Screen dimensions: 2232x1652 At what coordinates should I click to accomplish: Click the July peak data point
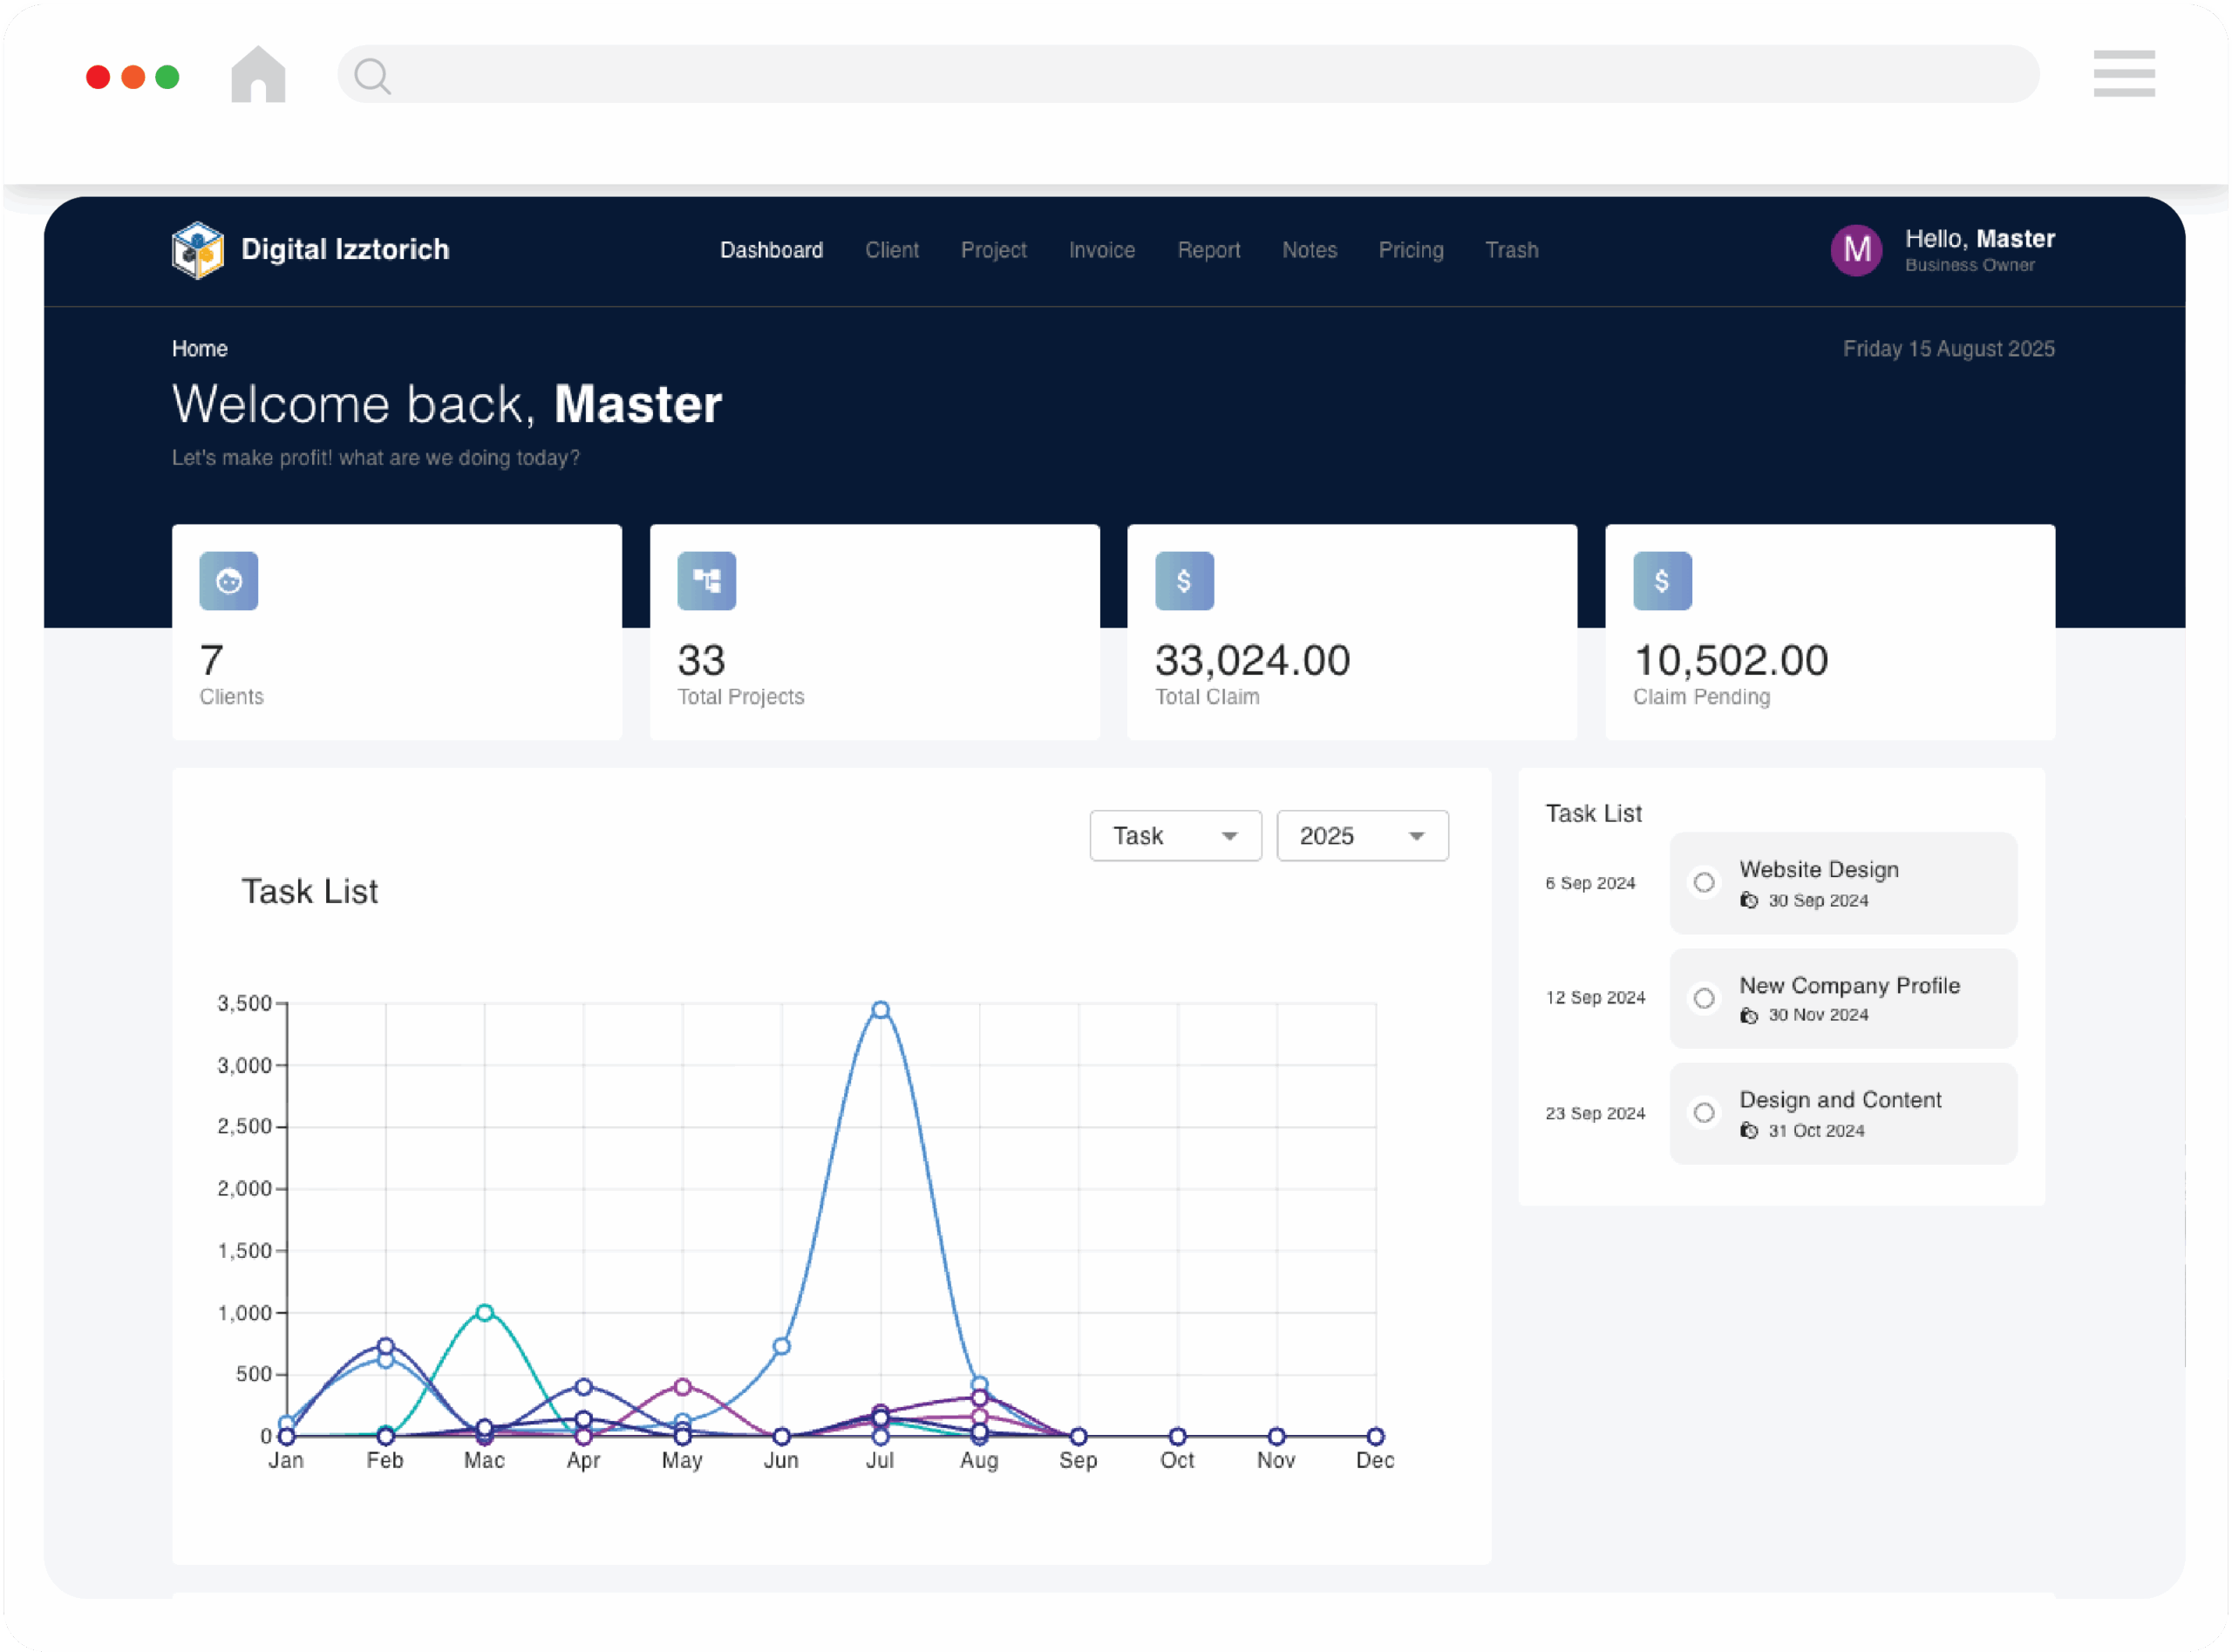(x=880, y=1010)
